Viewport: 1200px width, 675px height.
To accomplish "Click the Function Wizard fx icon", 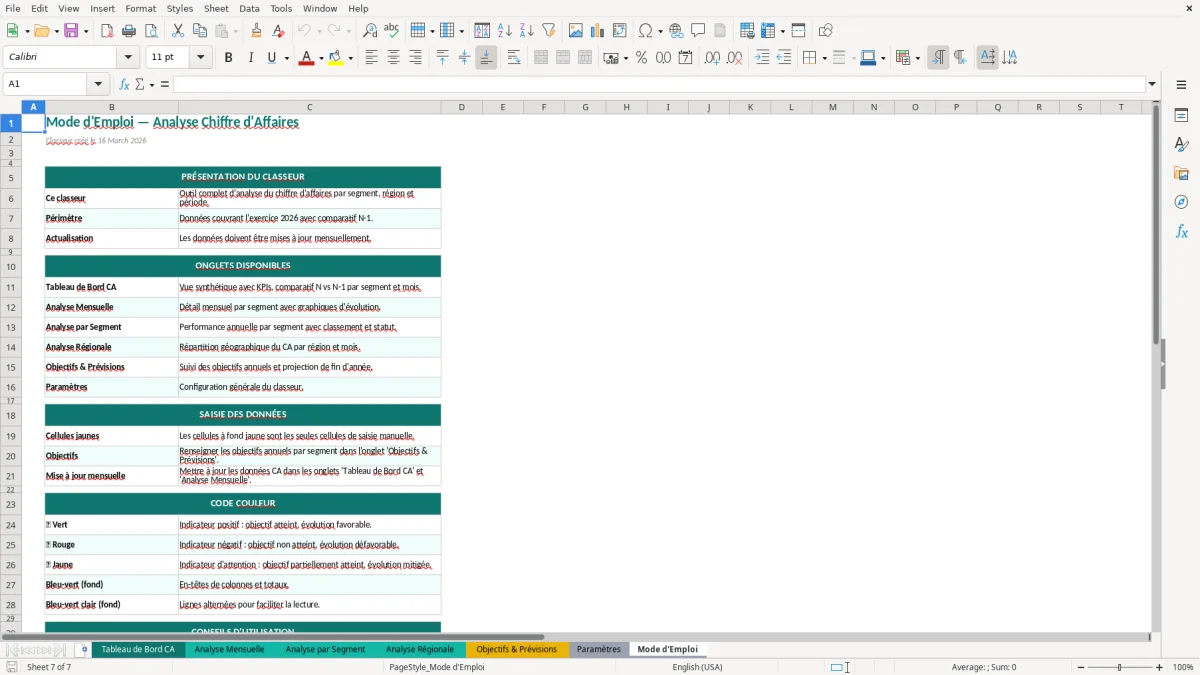I will (125, 84).
